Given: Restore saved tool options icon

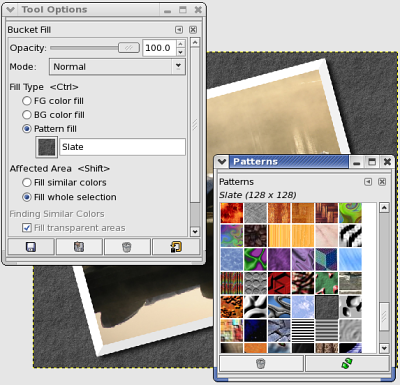Looking at the screenshot, I should [x=79, y=247].
